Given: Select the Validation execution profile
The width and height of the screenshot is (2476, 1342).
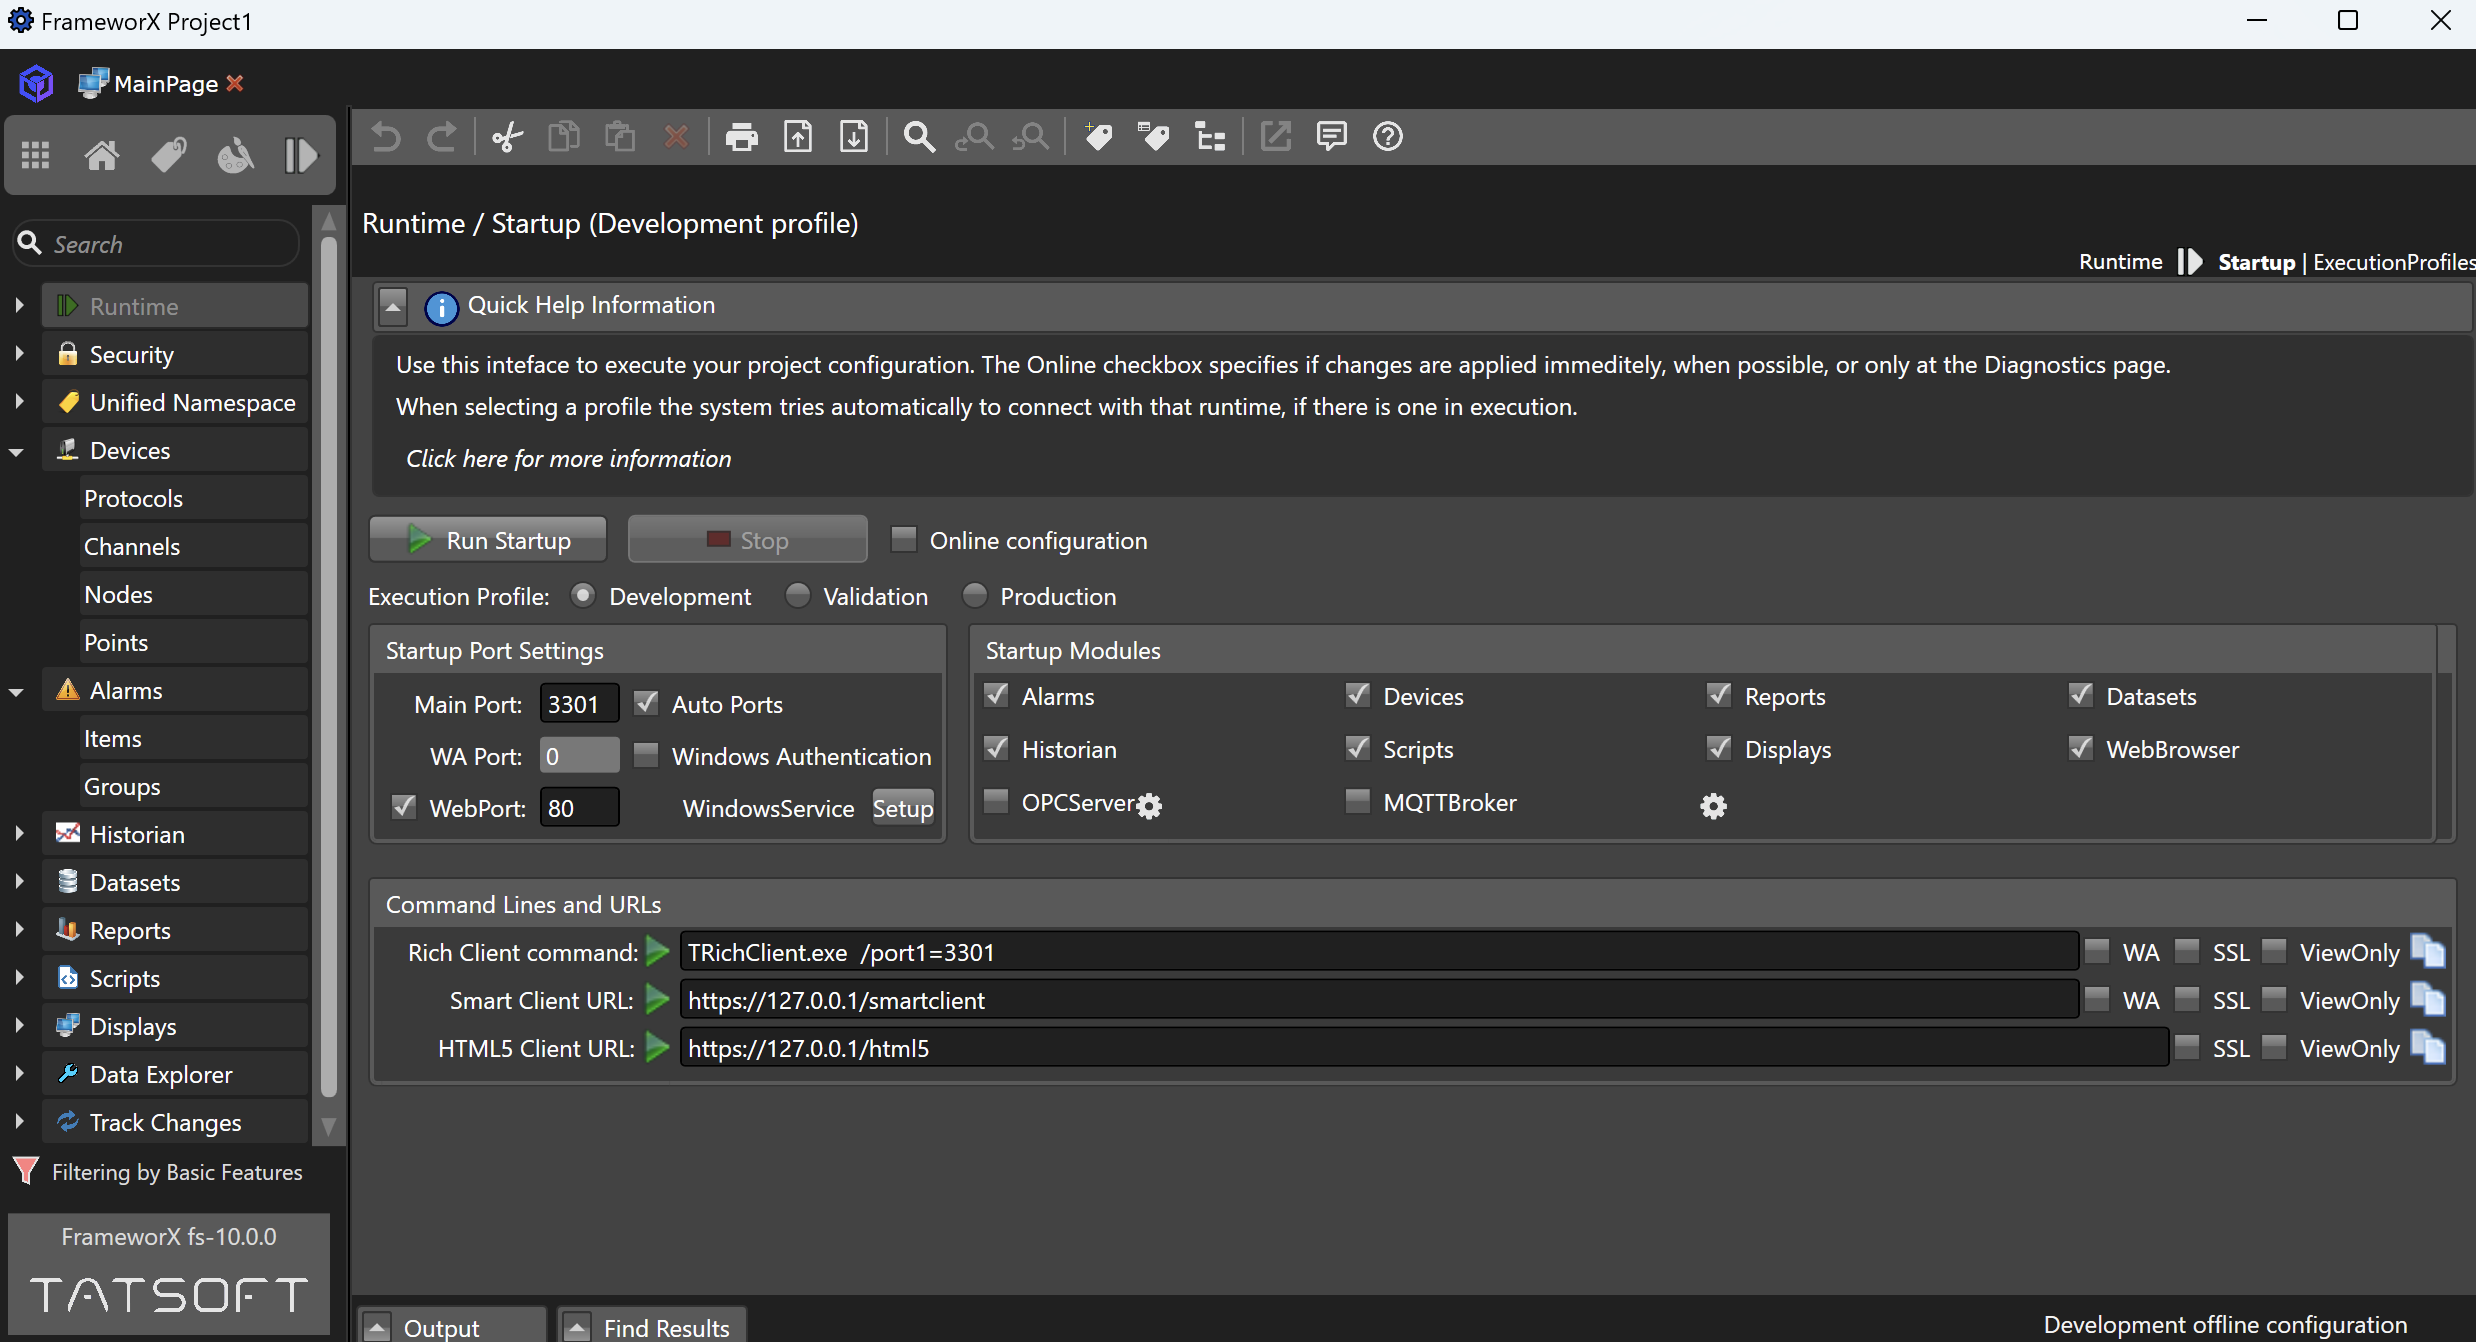Looking at the screenshot, I should coord(798,596).
